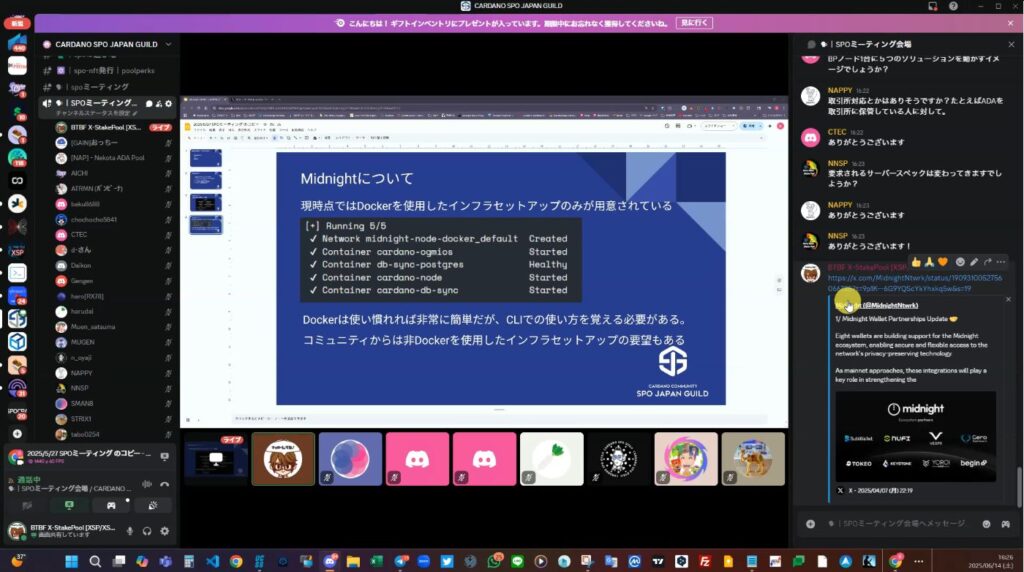
Task: Open the midnight partners embed image
Action: [916, 436]
